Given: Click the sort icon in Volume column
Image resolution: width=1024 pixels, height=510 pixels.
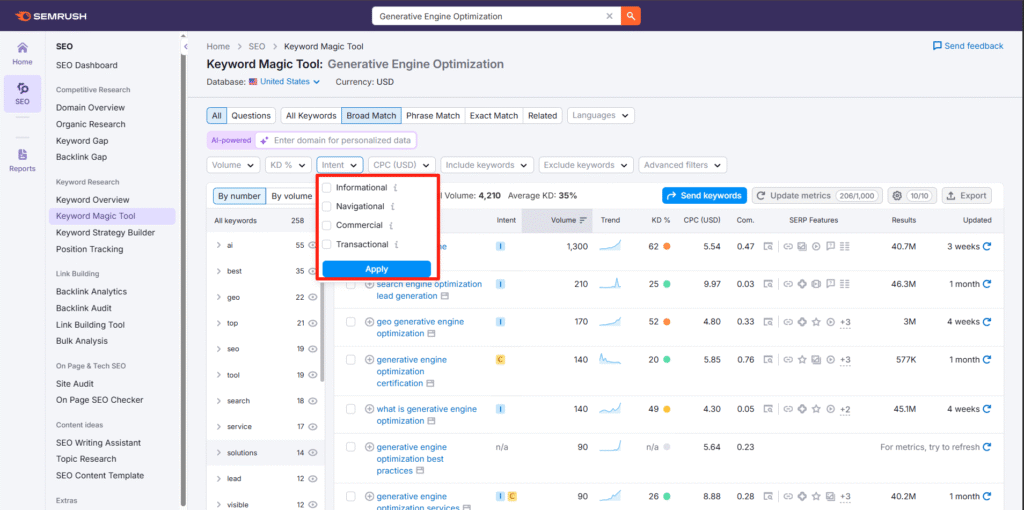Looking at the screenshot, I should 583,221.
